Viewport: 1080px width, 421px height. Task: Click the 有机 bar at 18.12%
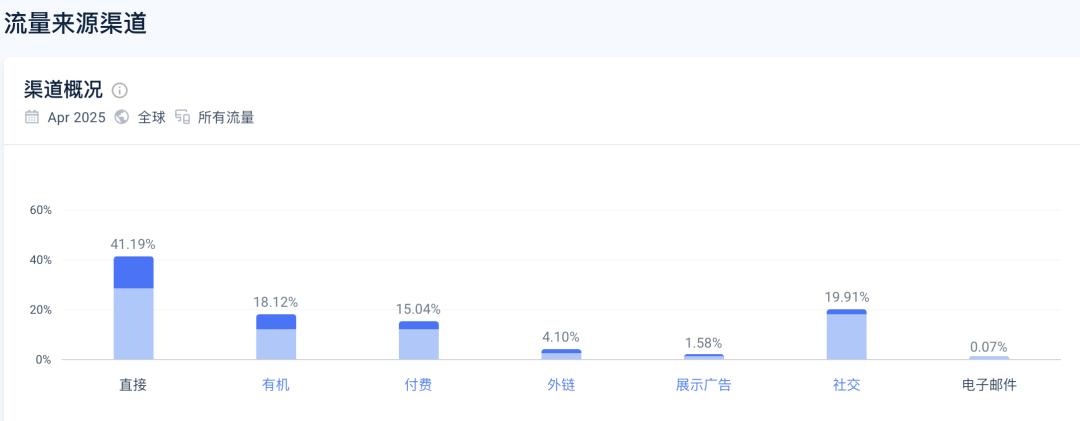pos(276,337)
